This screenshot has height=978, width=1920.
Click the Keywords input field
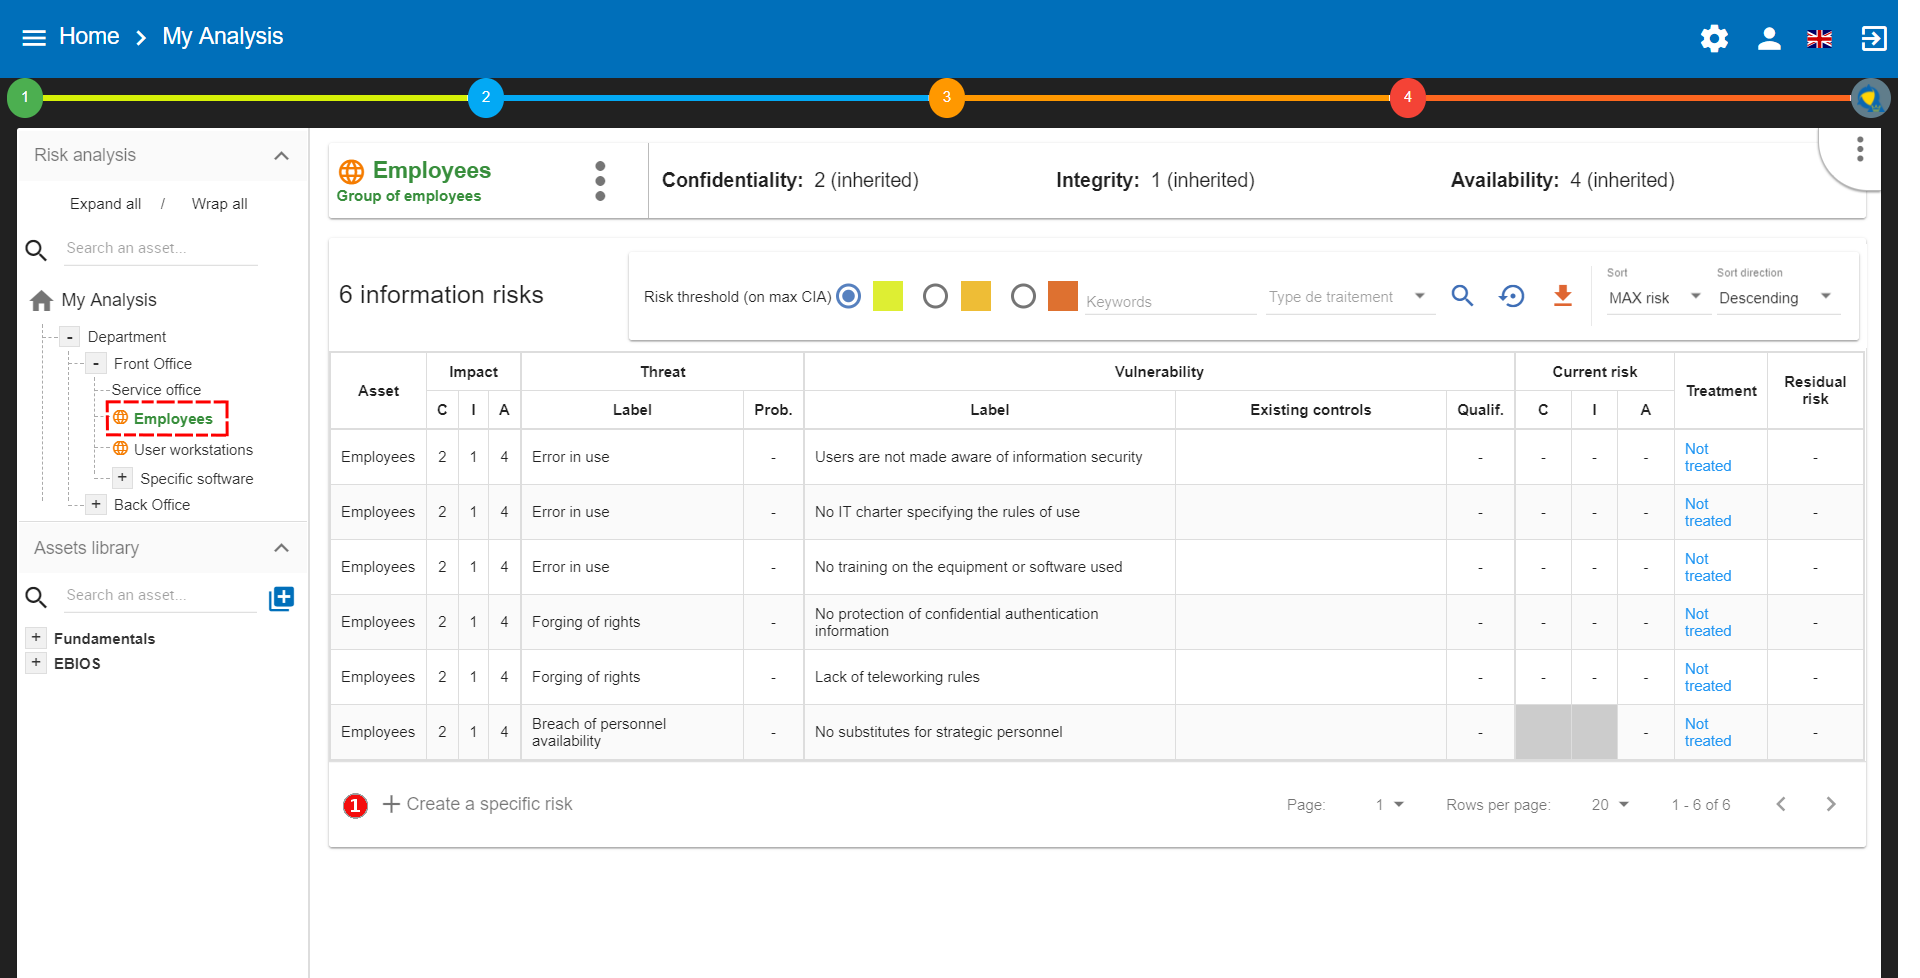[x=1168, y=301]
